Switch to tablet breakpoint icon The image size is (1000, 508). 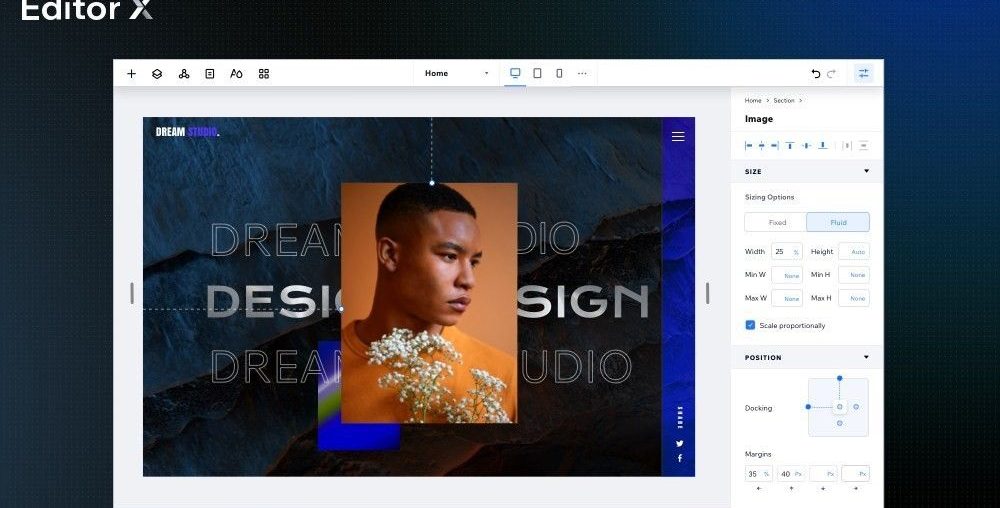(x=538, y=73)
